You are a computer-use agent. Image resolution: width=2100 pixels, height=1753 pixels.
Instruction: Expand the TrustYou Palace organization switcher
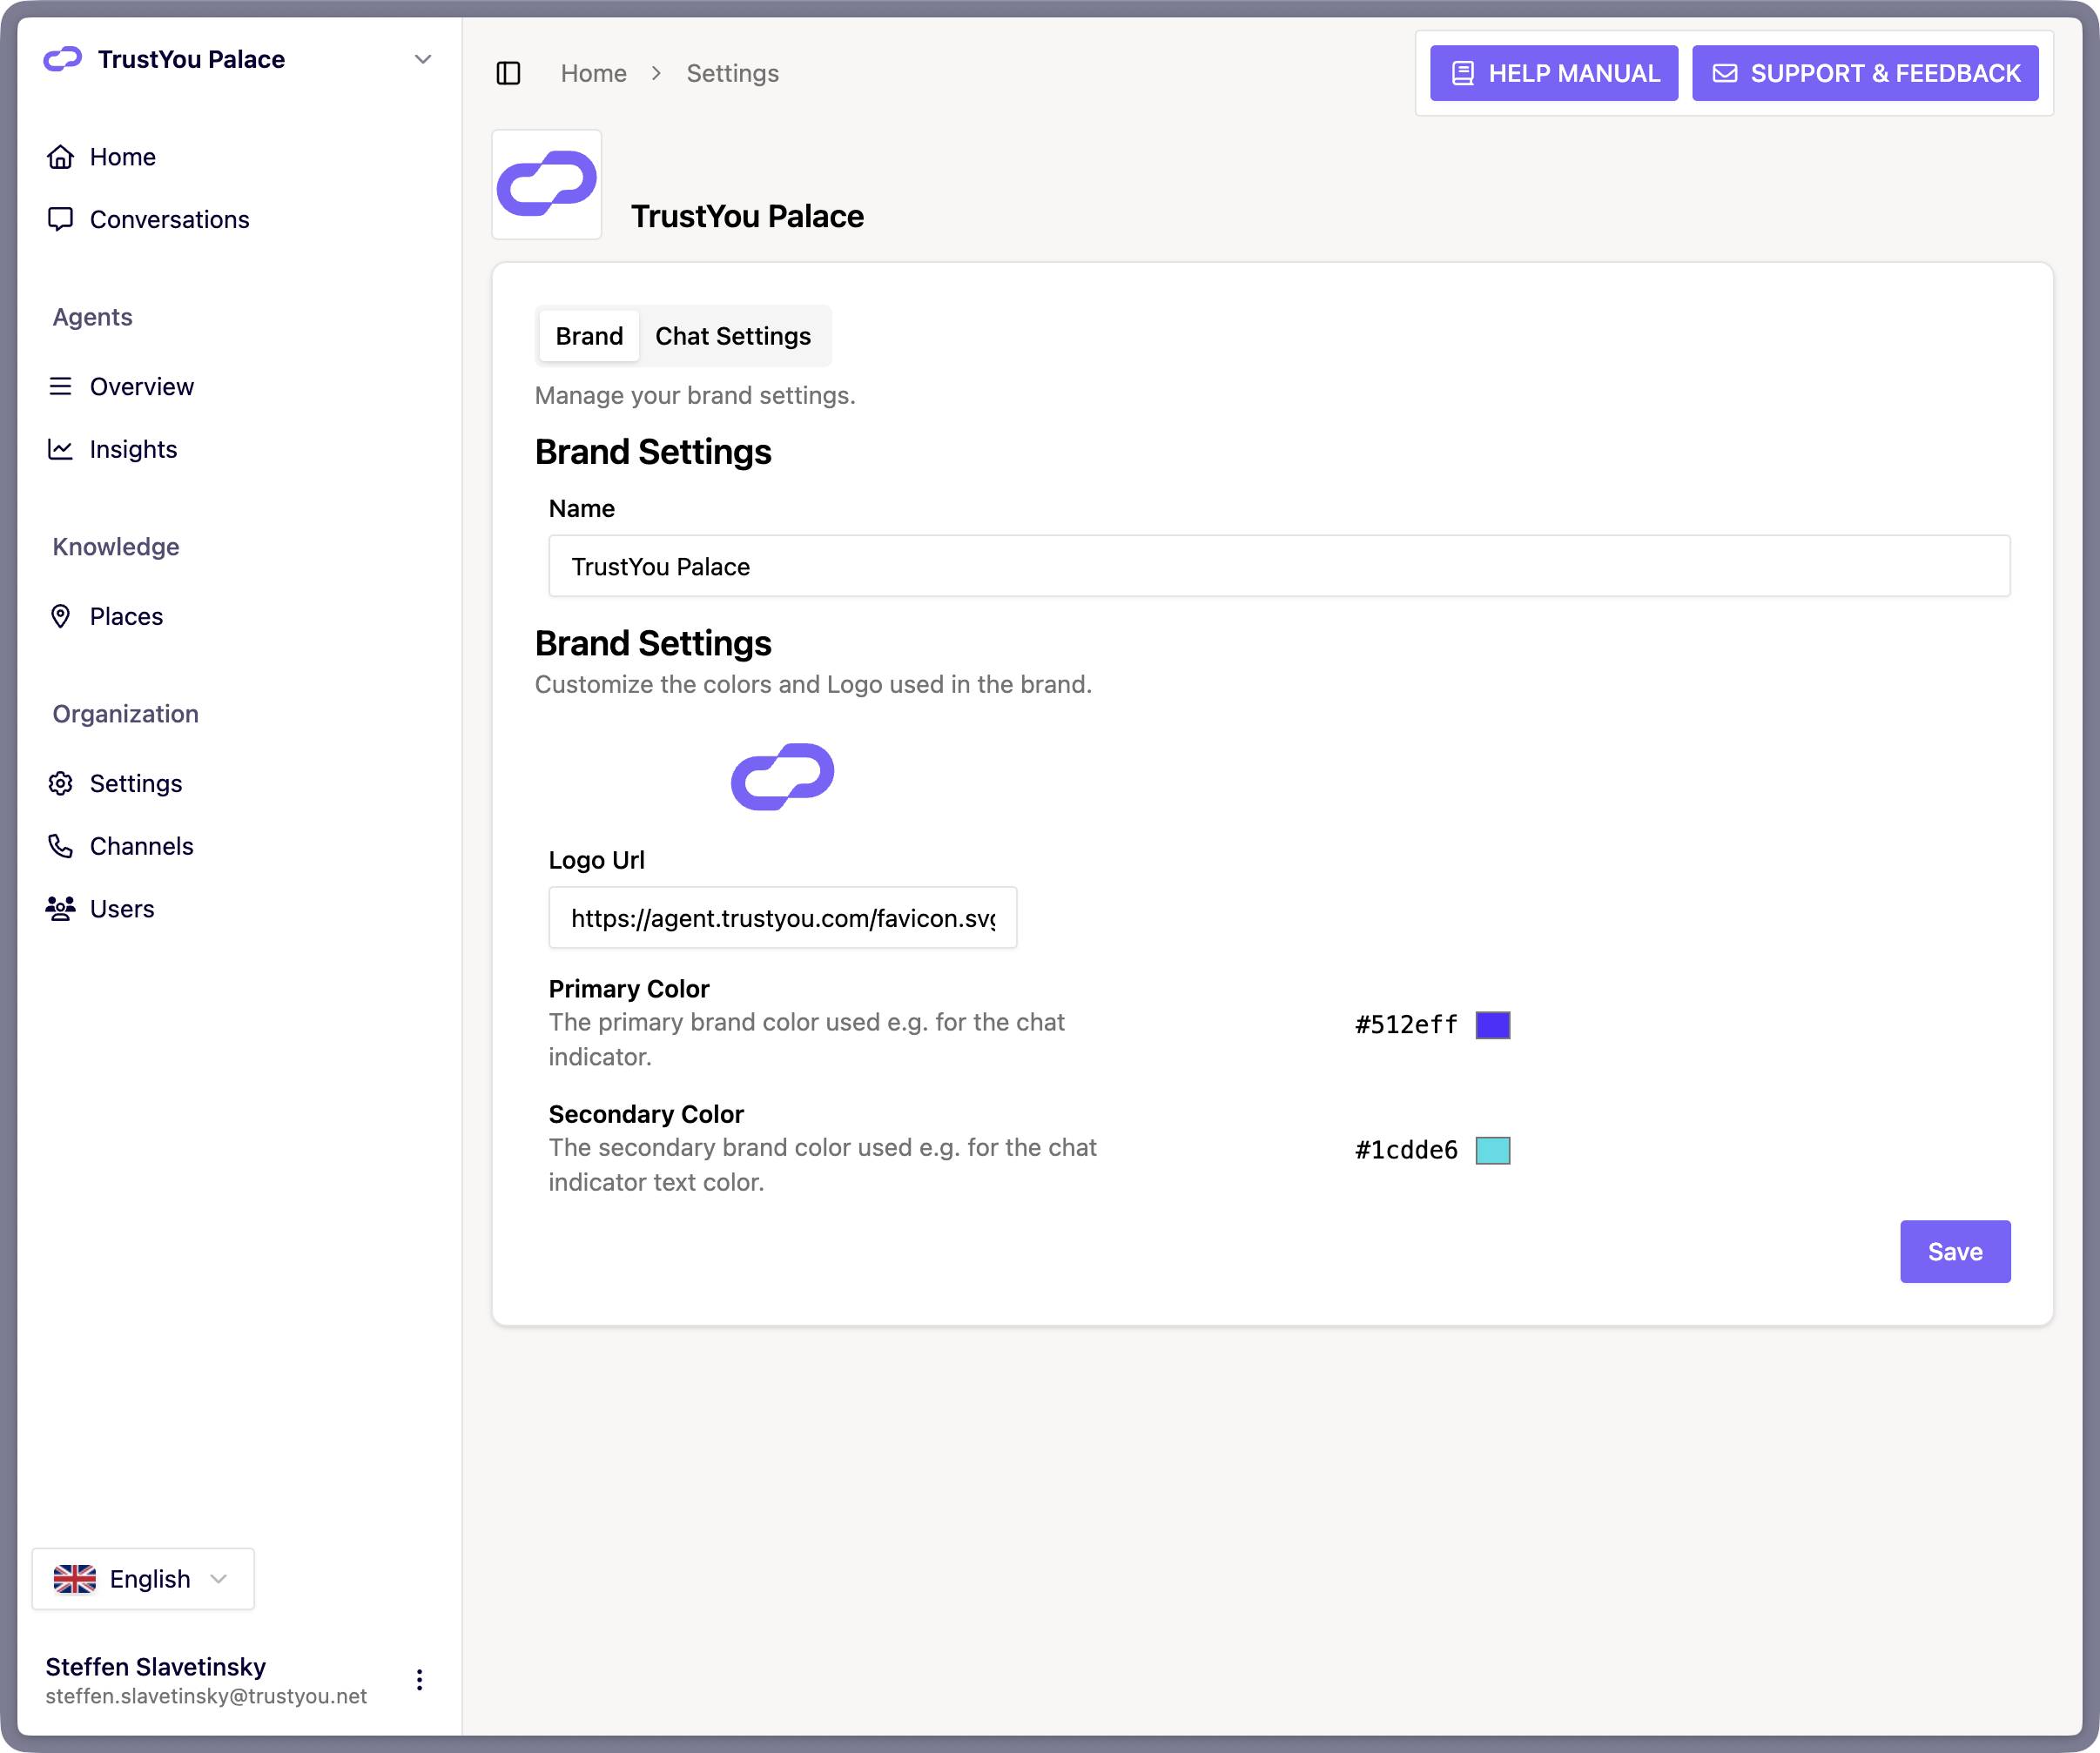(238, 59)
